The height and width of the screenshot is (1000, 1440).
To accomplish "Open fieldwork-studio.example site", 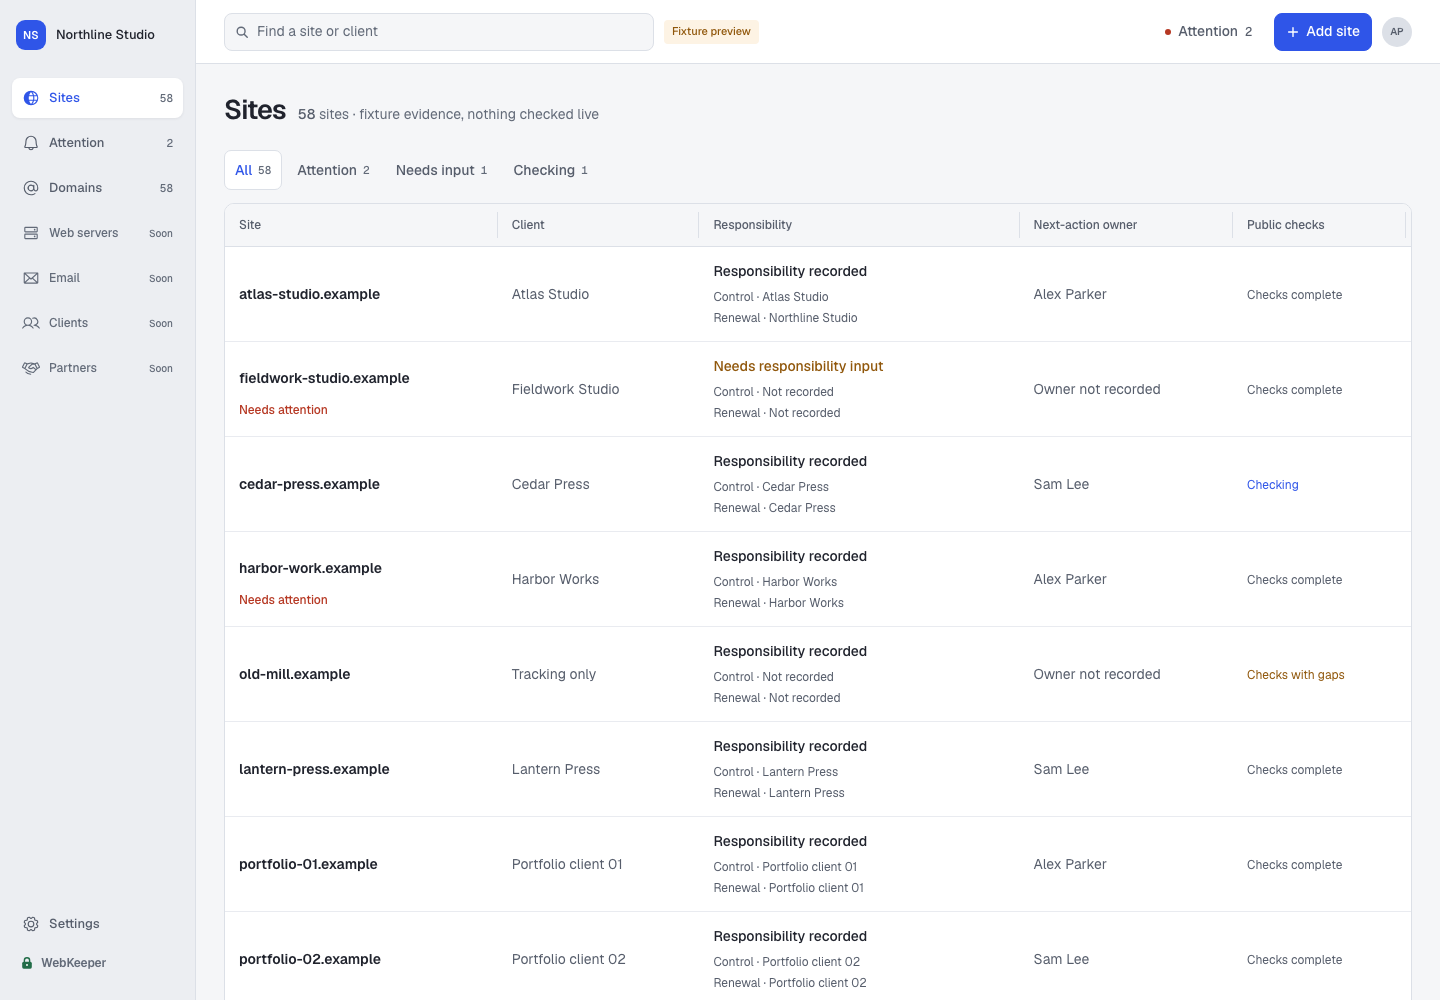I will [324, 378].
